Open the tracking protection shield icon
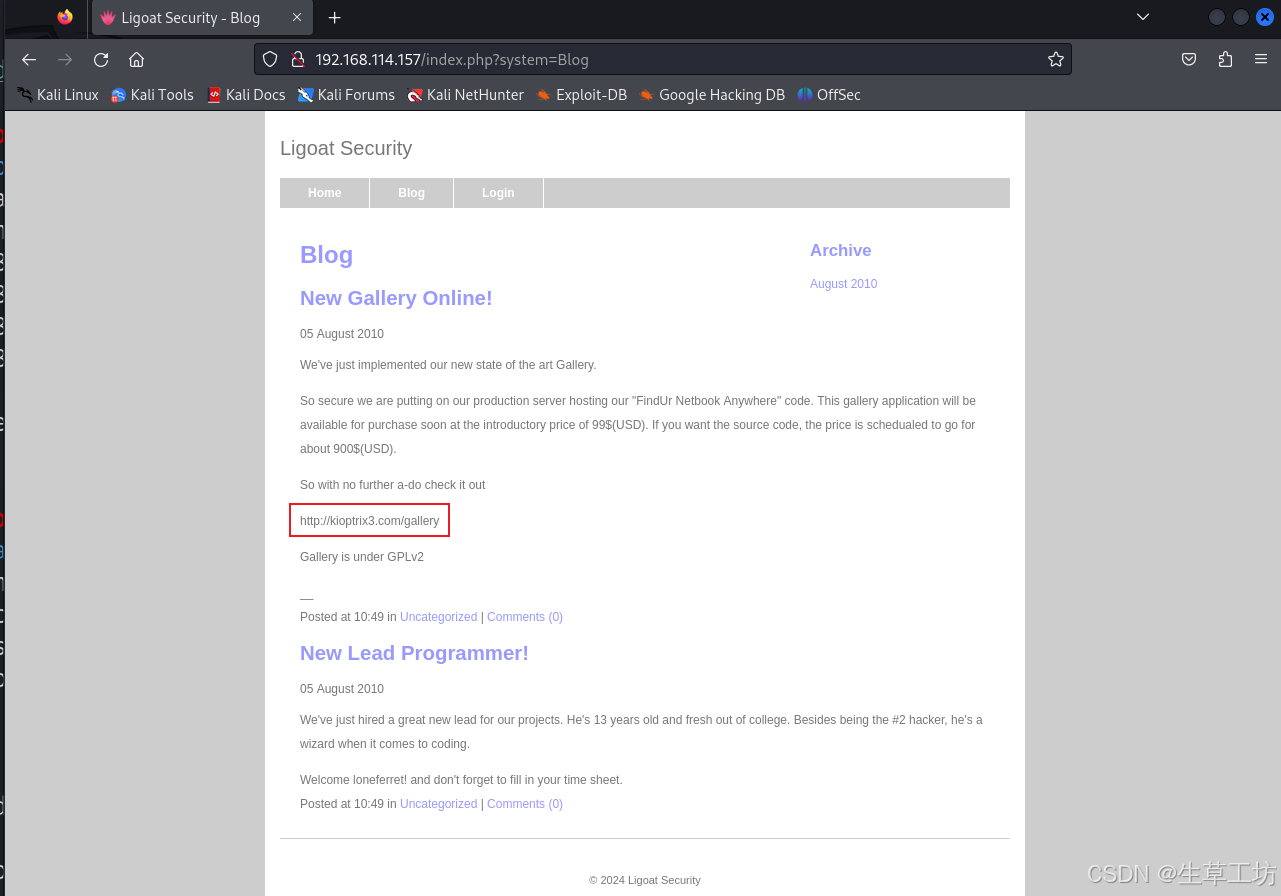 (270, 59)
